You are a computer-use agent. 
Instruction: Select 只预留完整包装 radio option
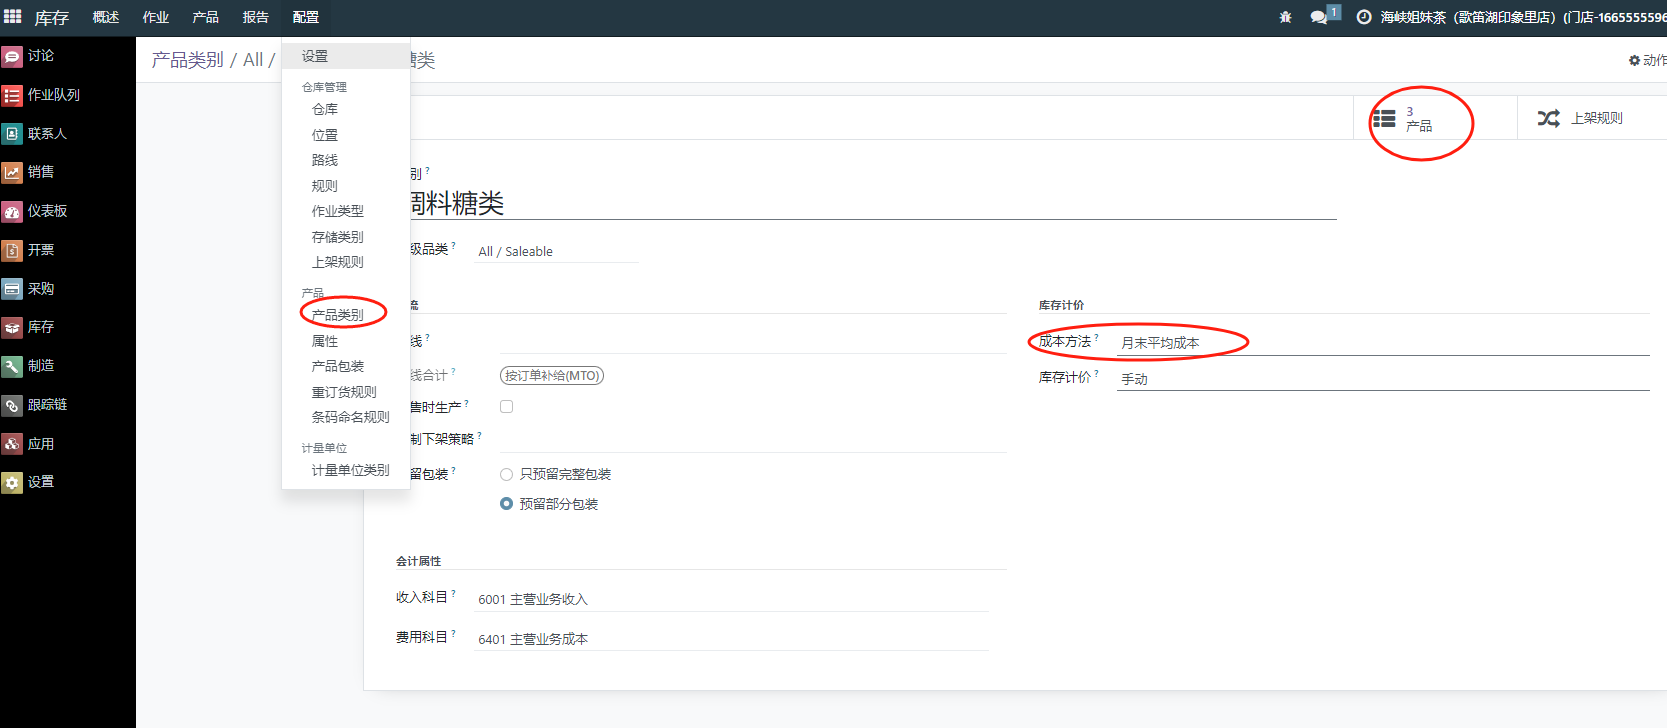(507, 475)
